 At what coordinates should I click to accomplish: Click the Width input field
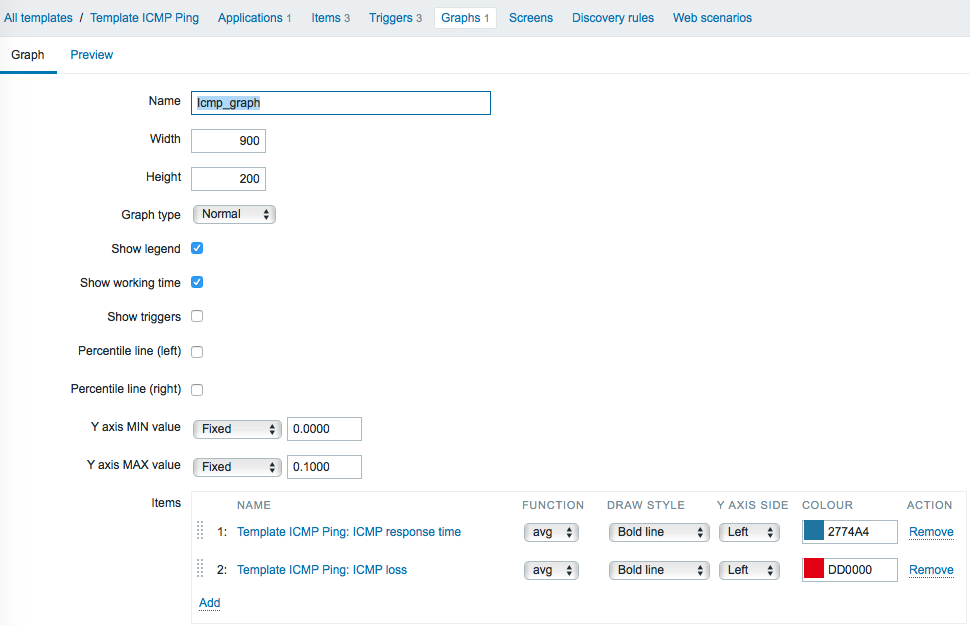(228, 141)
